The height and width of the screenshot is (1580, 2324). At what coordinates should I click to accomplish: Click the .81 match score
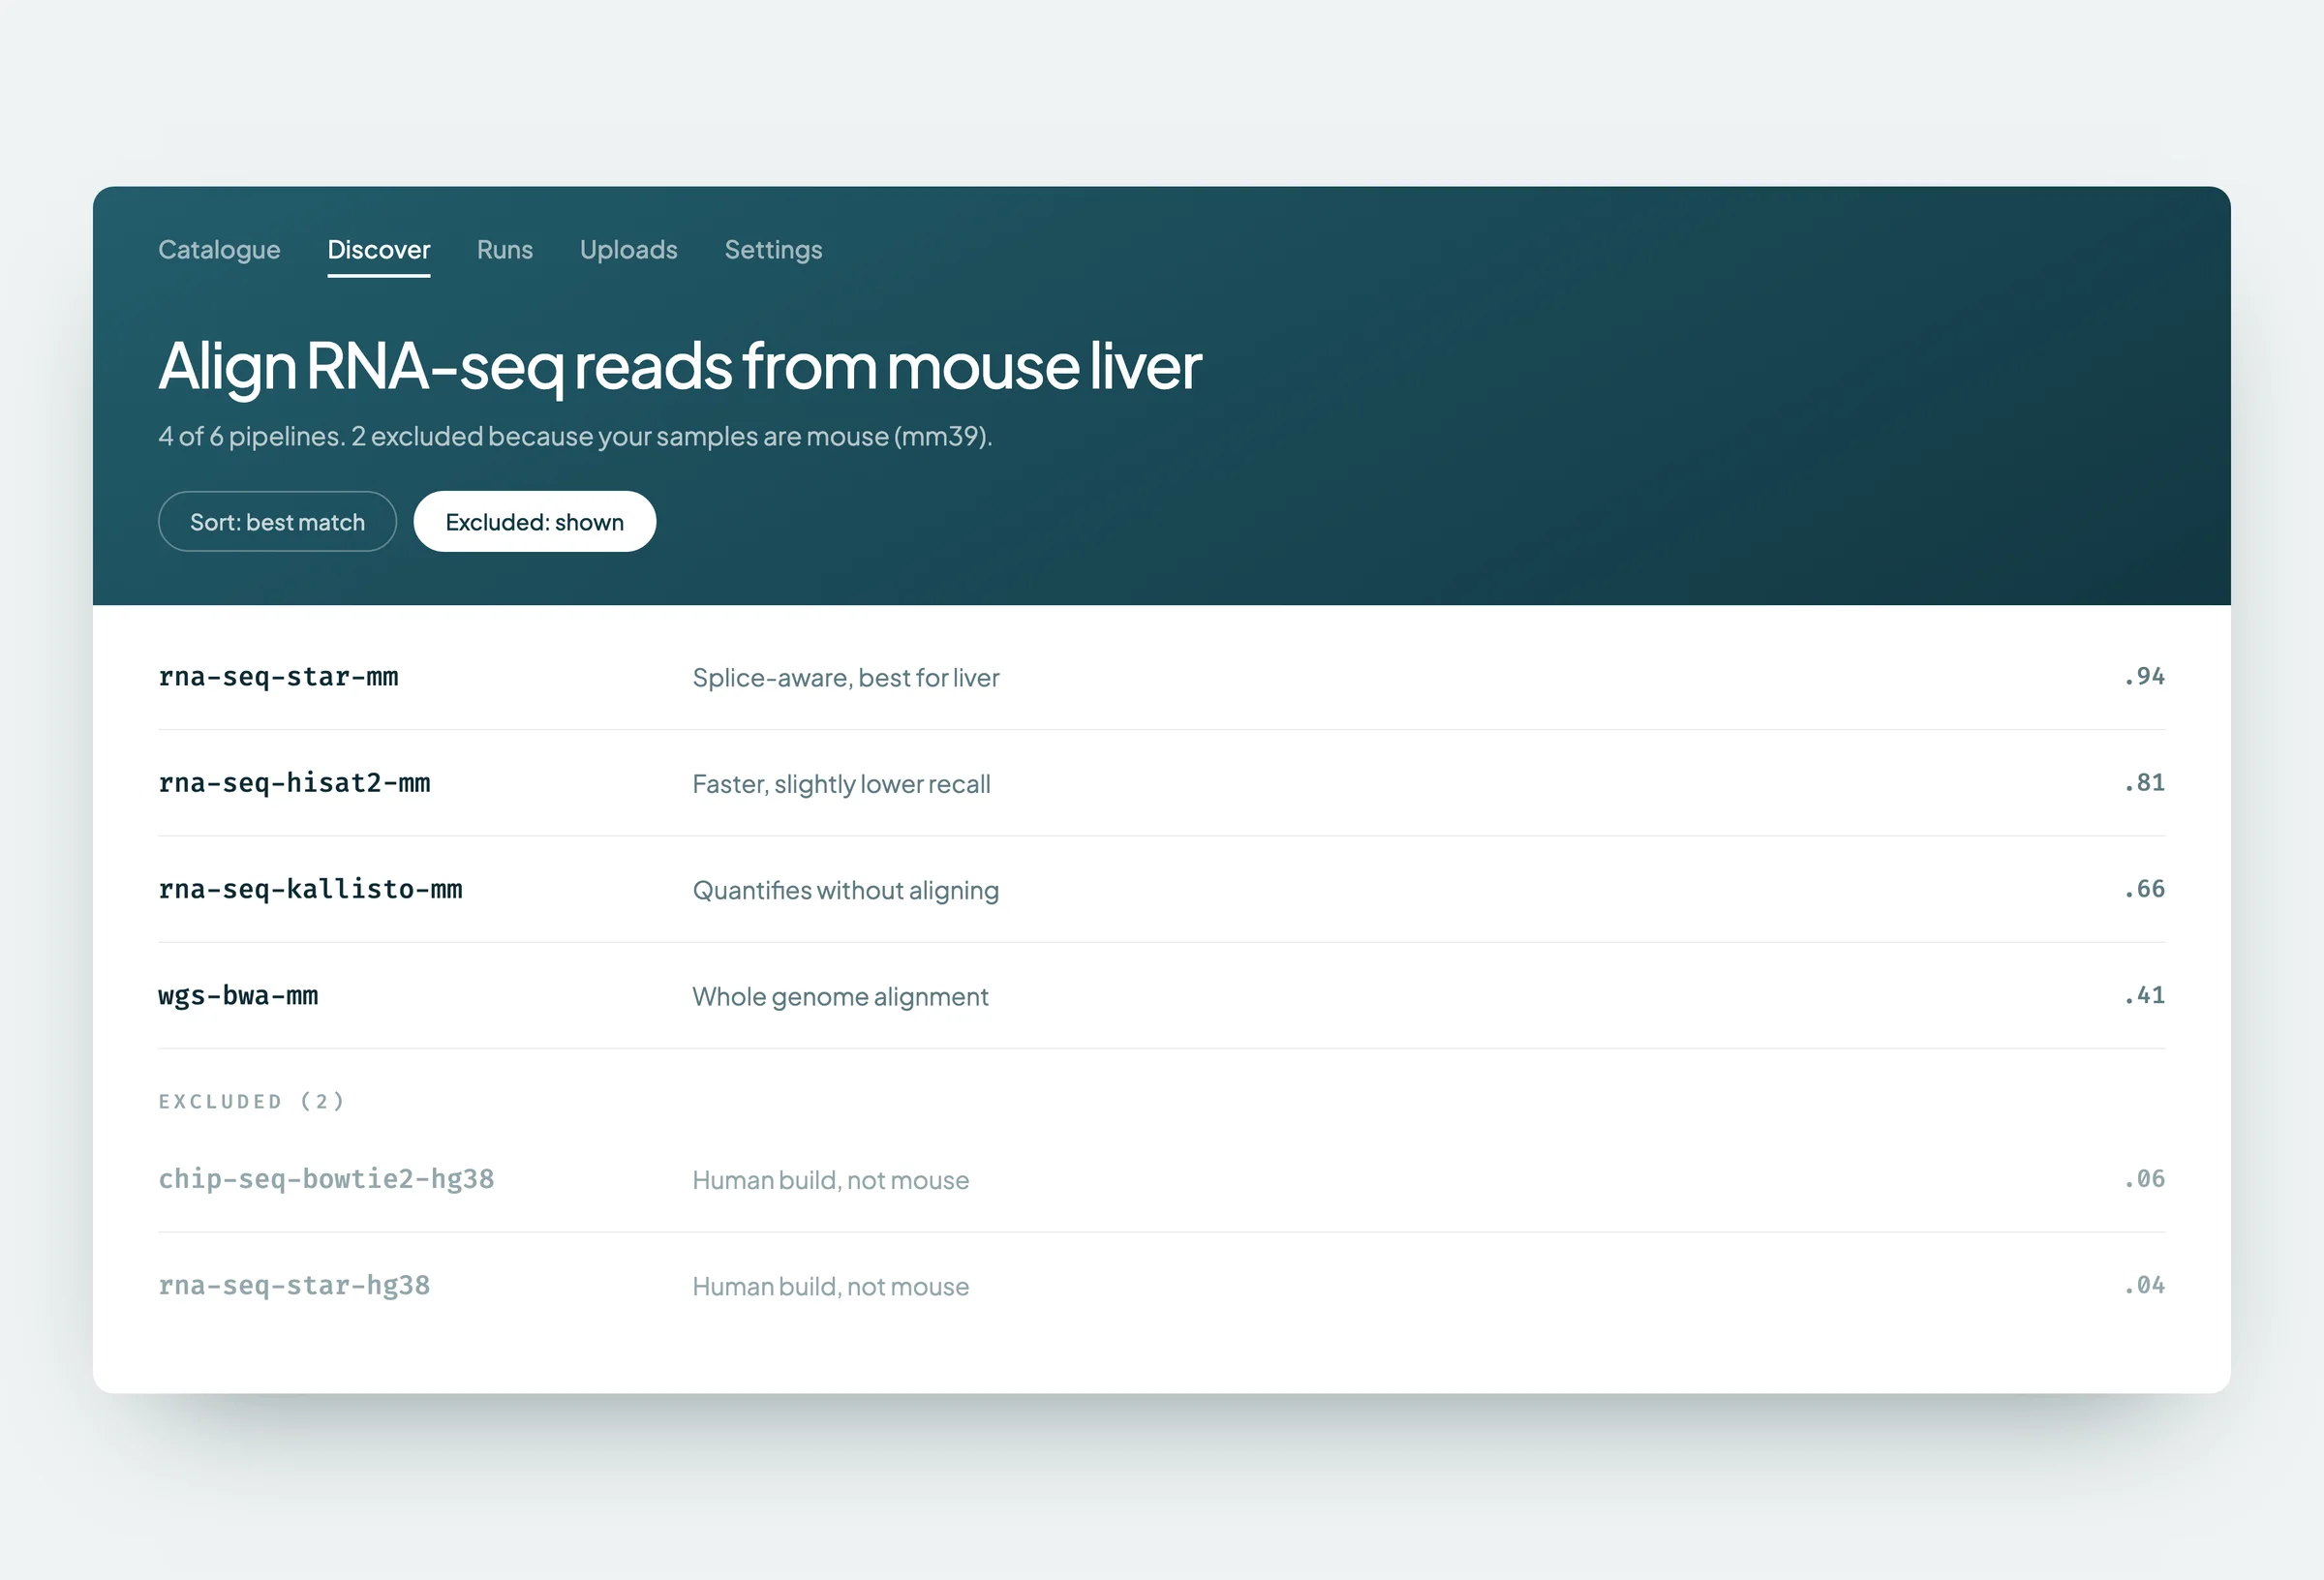pos(2144,783)
